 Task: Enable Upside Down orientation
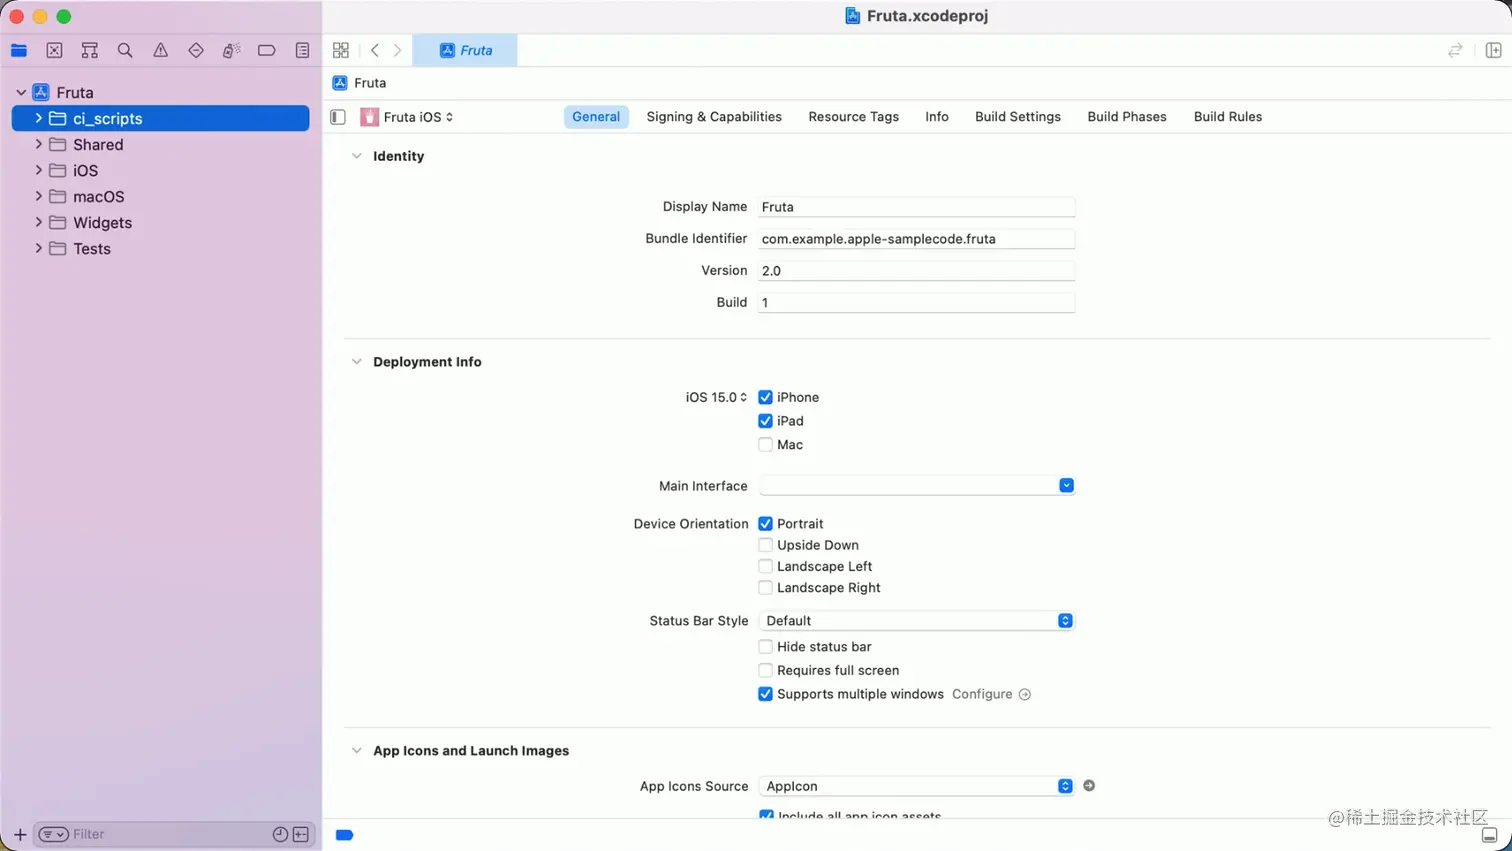point(765,545)
